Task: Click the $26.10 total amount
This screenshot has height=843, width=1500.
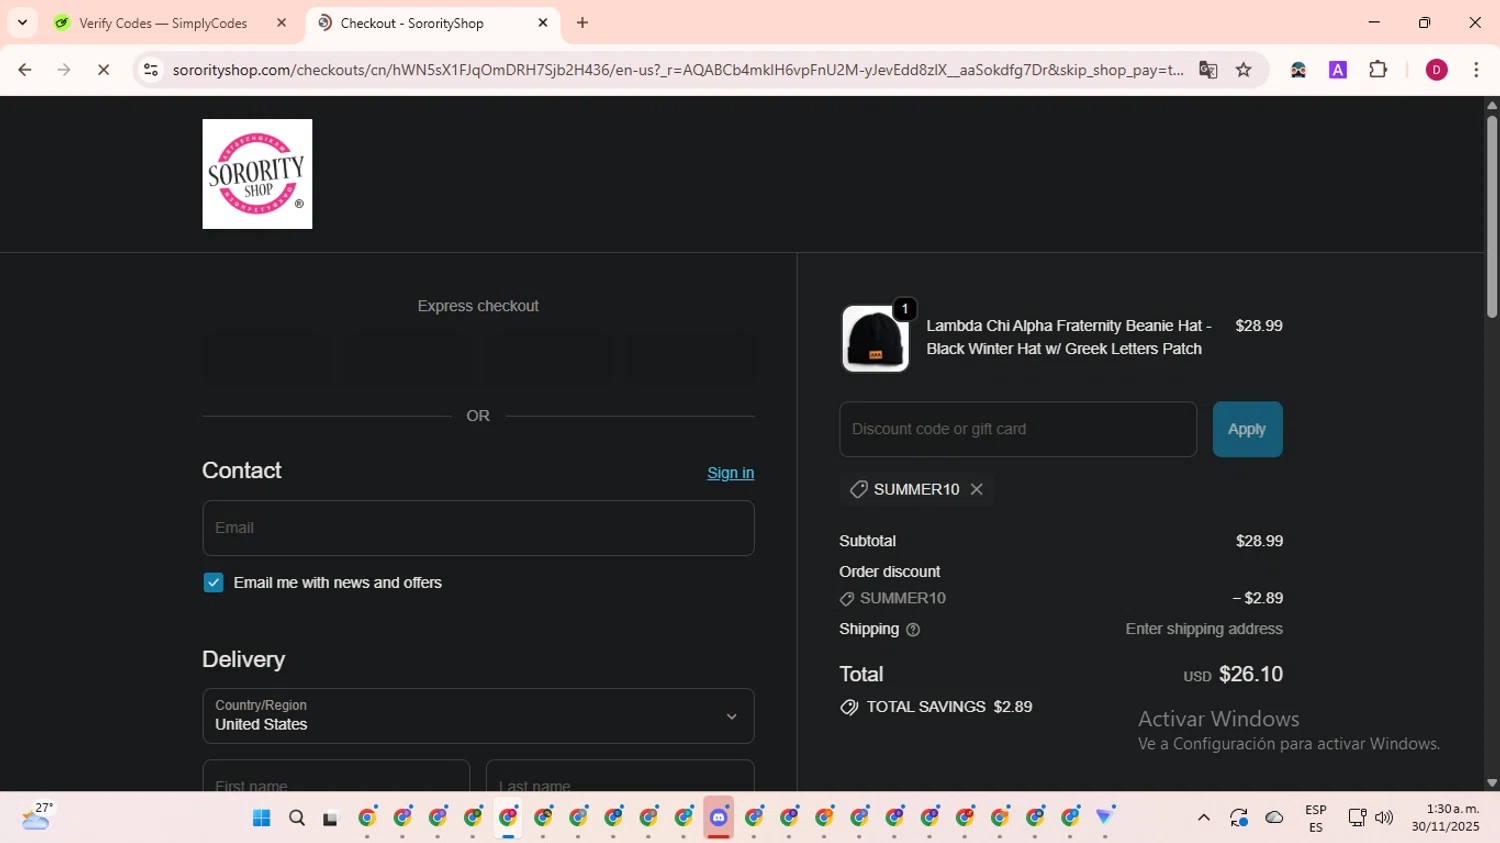Action: 1251,674
